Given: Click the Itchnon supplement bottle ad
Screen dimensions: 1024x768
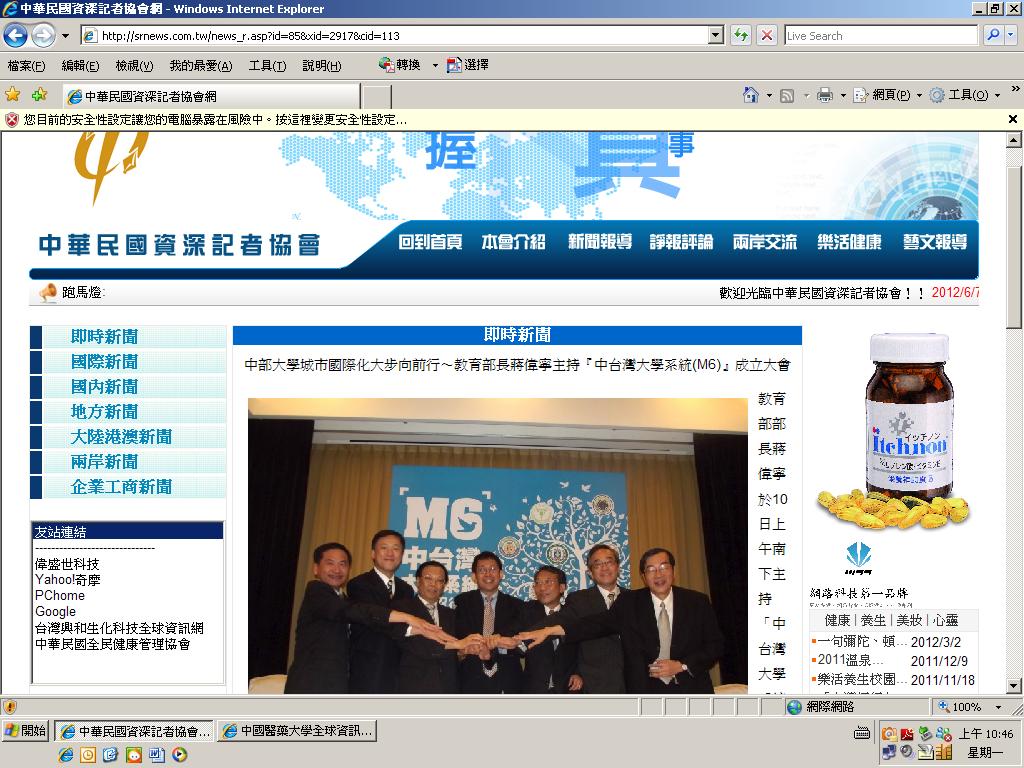Looking at the screenshot, I should [x=893, y=431].
